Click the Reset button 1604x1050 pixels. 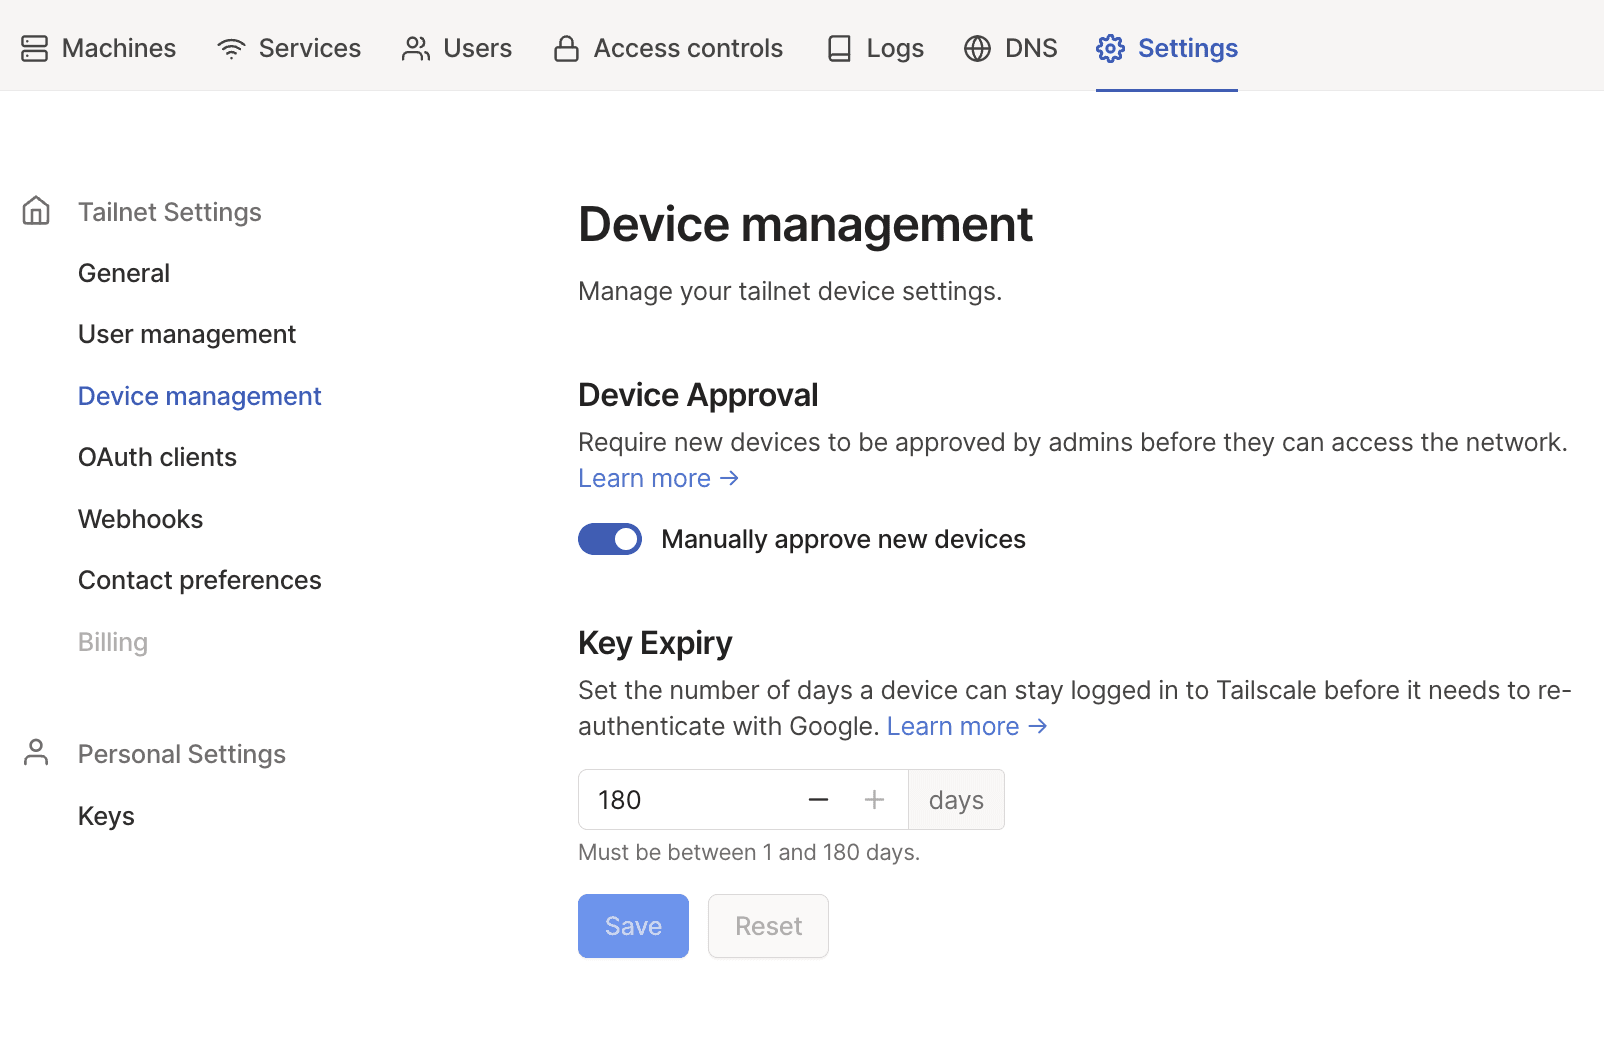768,925
